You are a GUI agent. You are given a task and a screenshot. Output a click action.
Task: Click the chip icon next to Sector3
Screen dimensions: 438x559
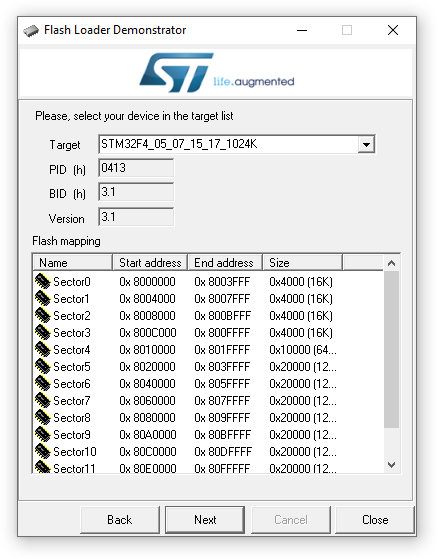tap(42, 332)
